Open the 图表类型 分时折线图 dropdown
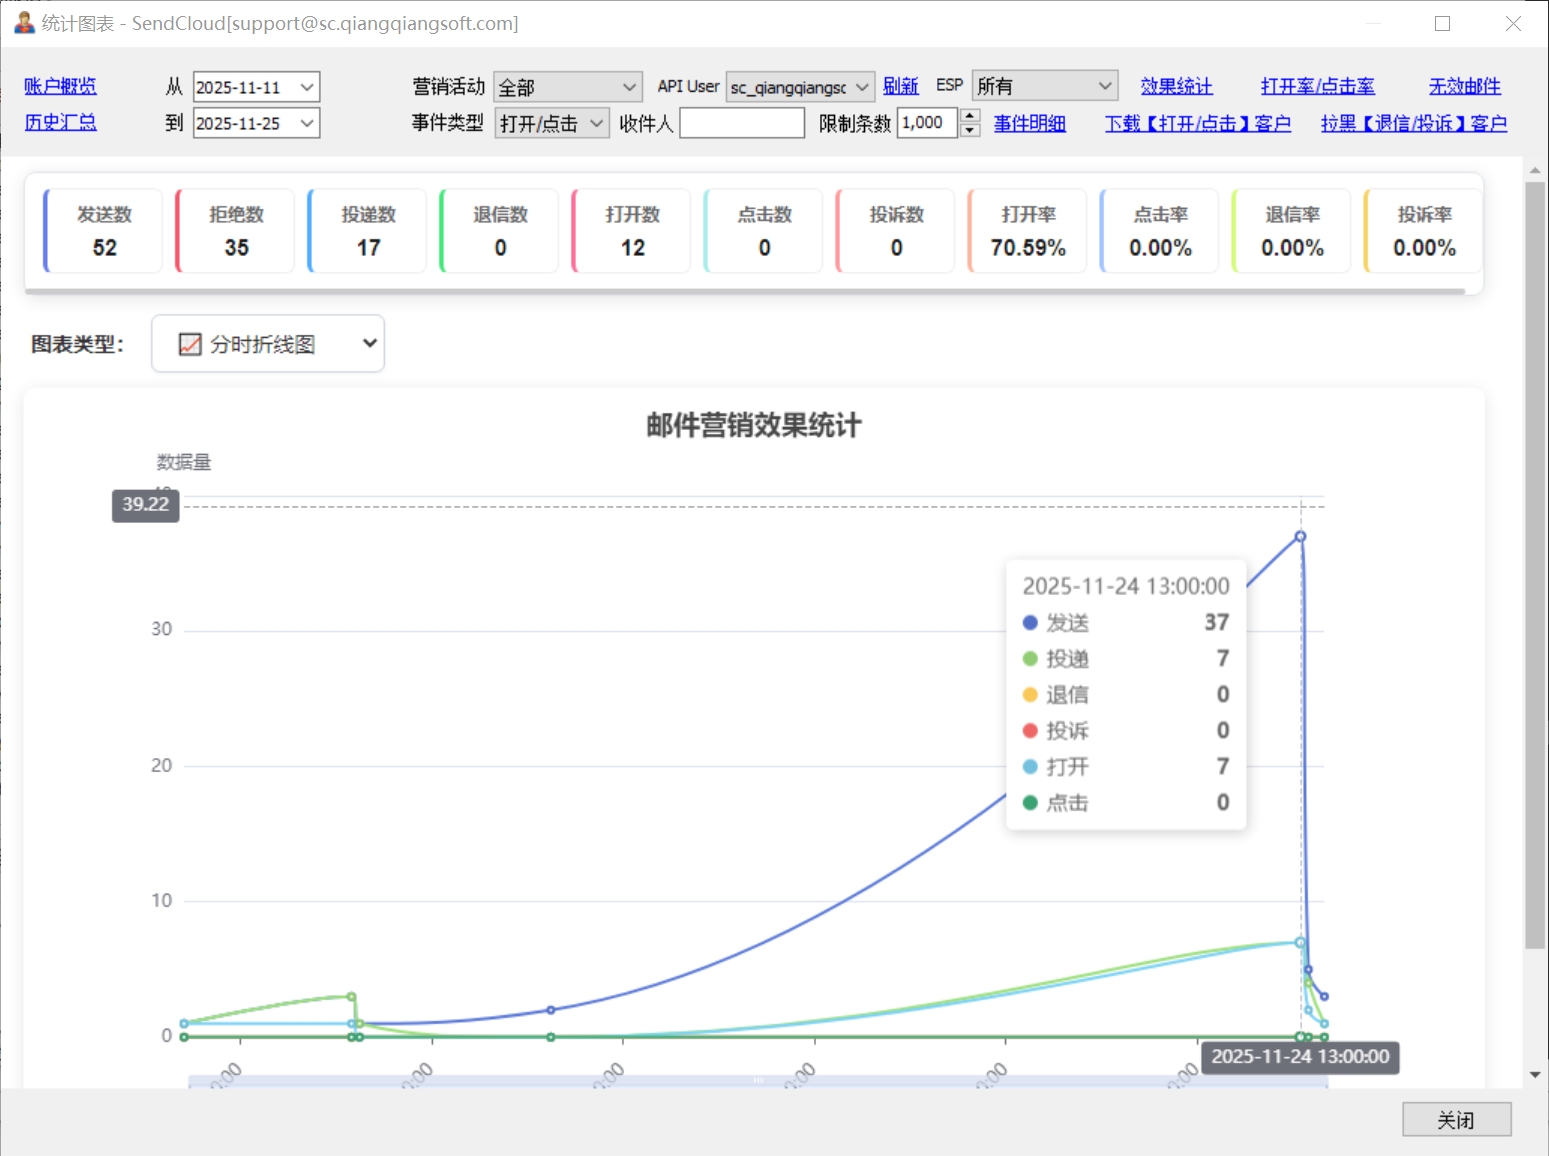 [x=268, y=344]
